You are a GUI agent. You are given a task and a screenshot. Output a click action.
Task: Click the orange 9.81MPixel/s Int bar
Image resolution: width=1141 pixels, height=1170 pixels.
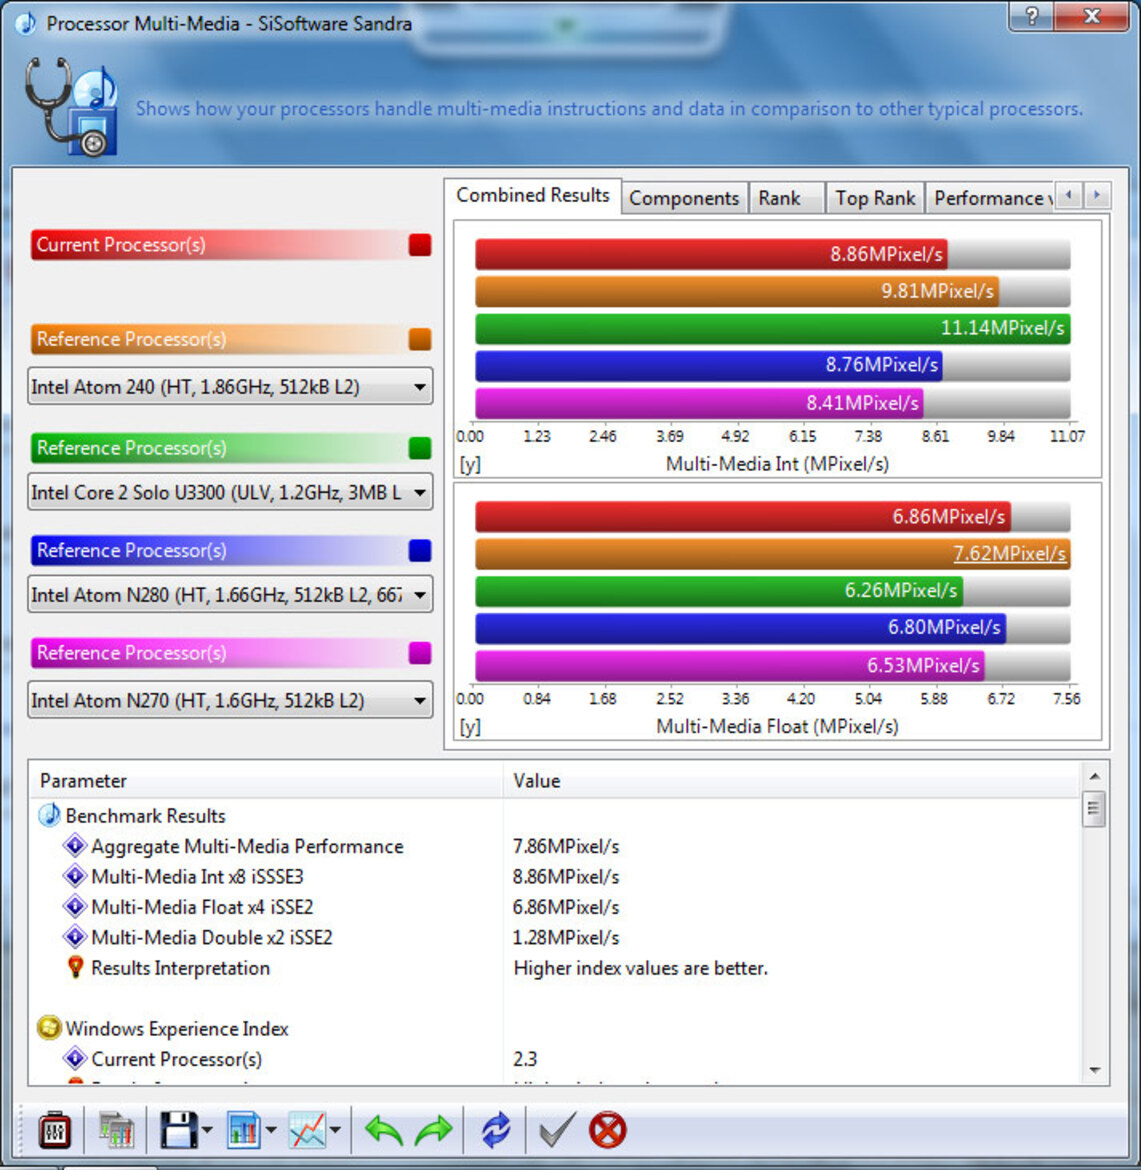point(737,291)
